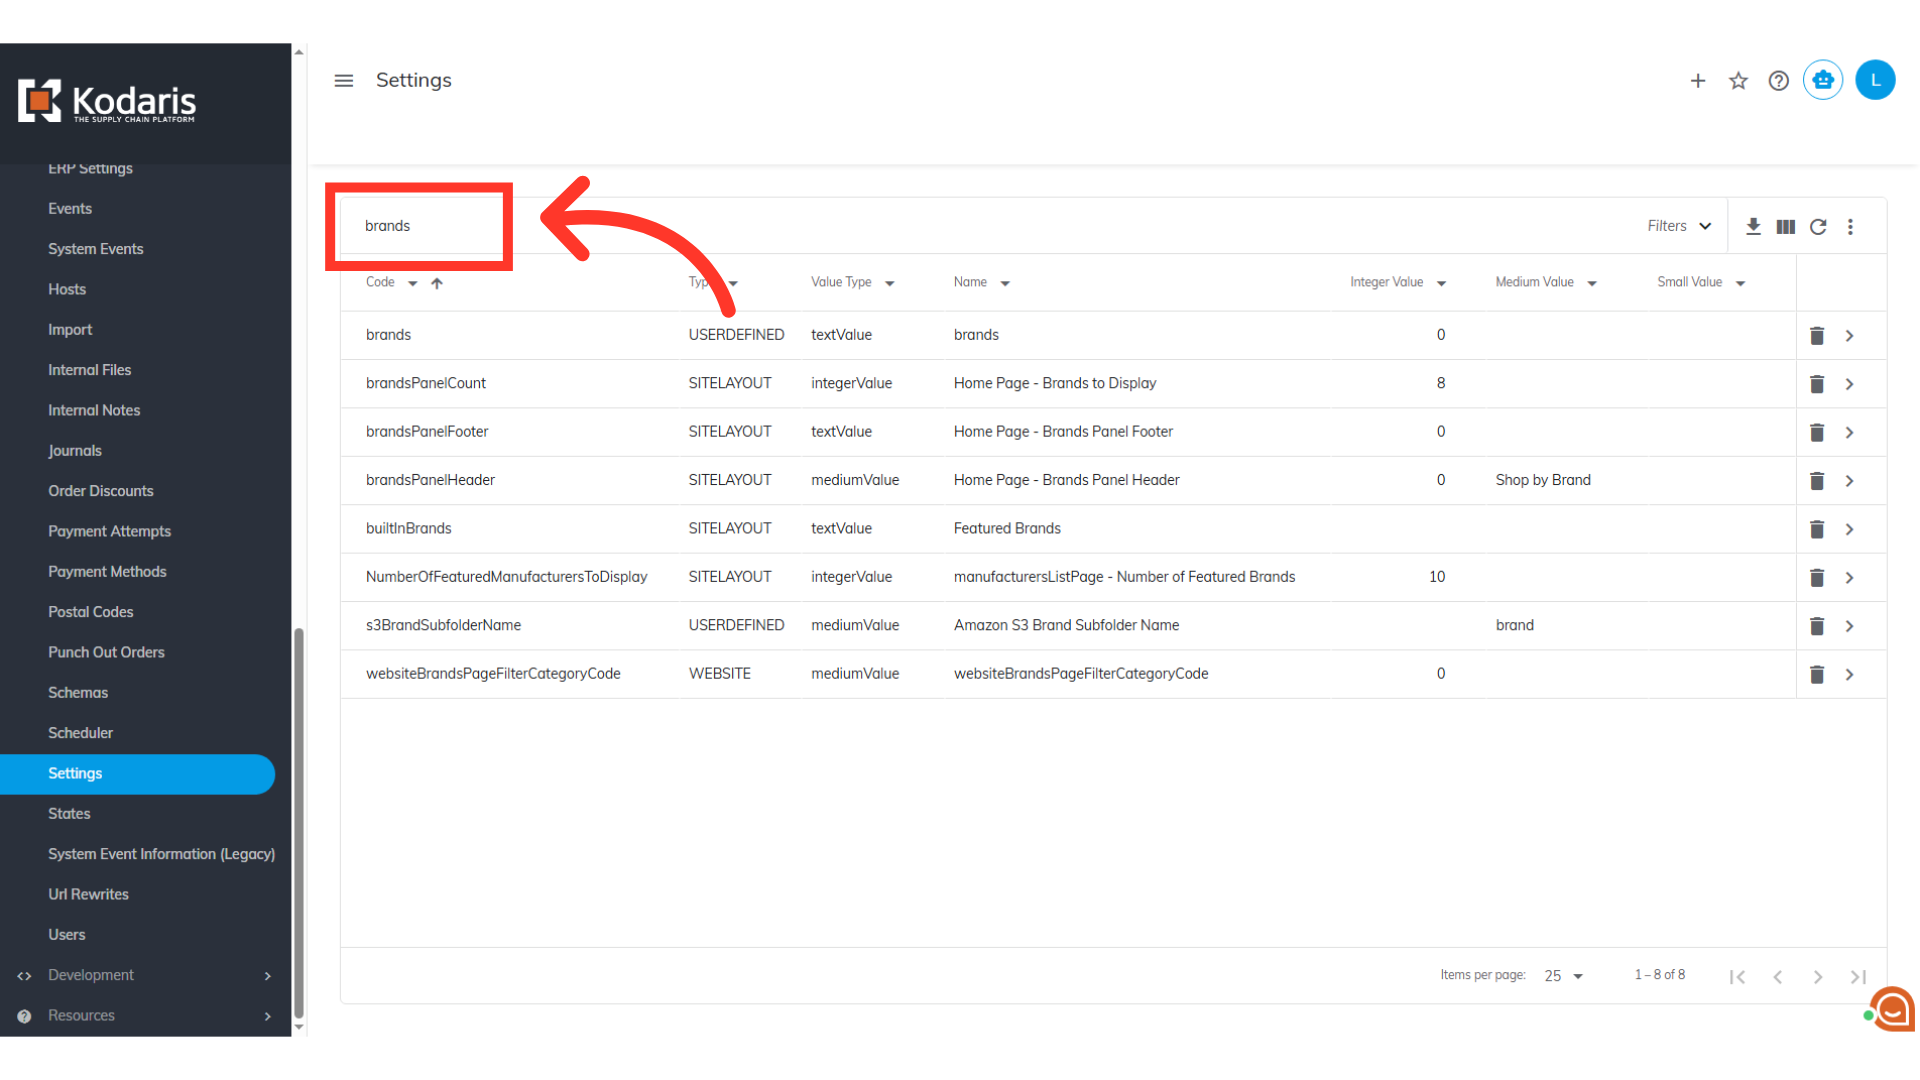
Task: Click the Code column sort arrow
Action: point(437,283)
